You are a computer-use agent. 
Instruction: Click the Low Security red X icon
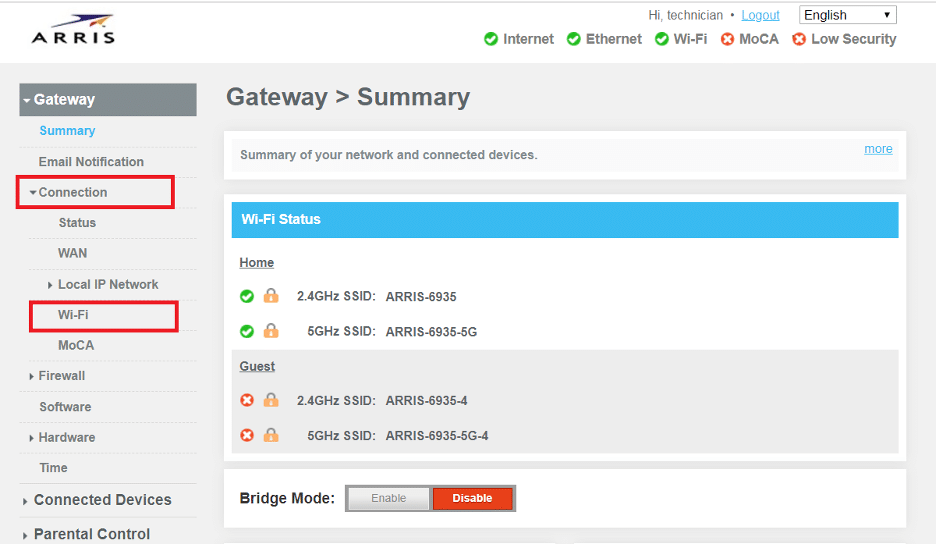coord(799,39)
